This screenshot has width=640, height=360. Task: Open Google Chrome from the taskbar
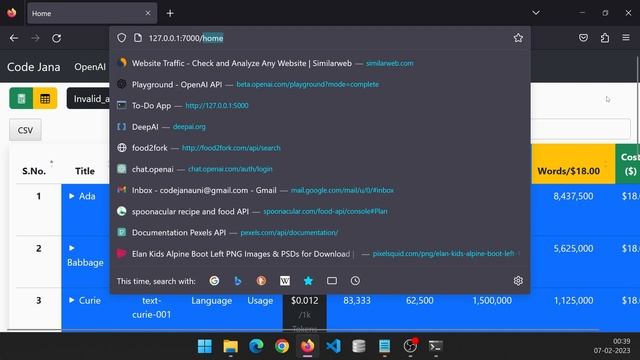tap(282, 346)
